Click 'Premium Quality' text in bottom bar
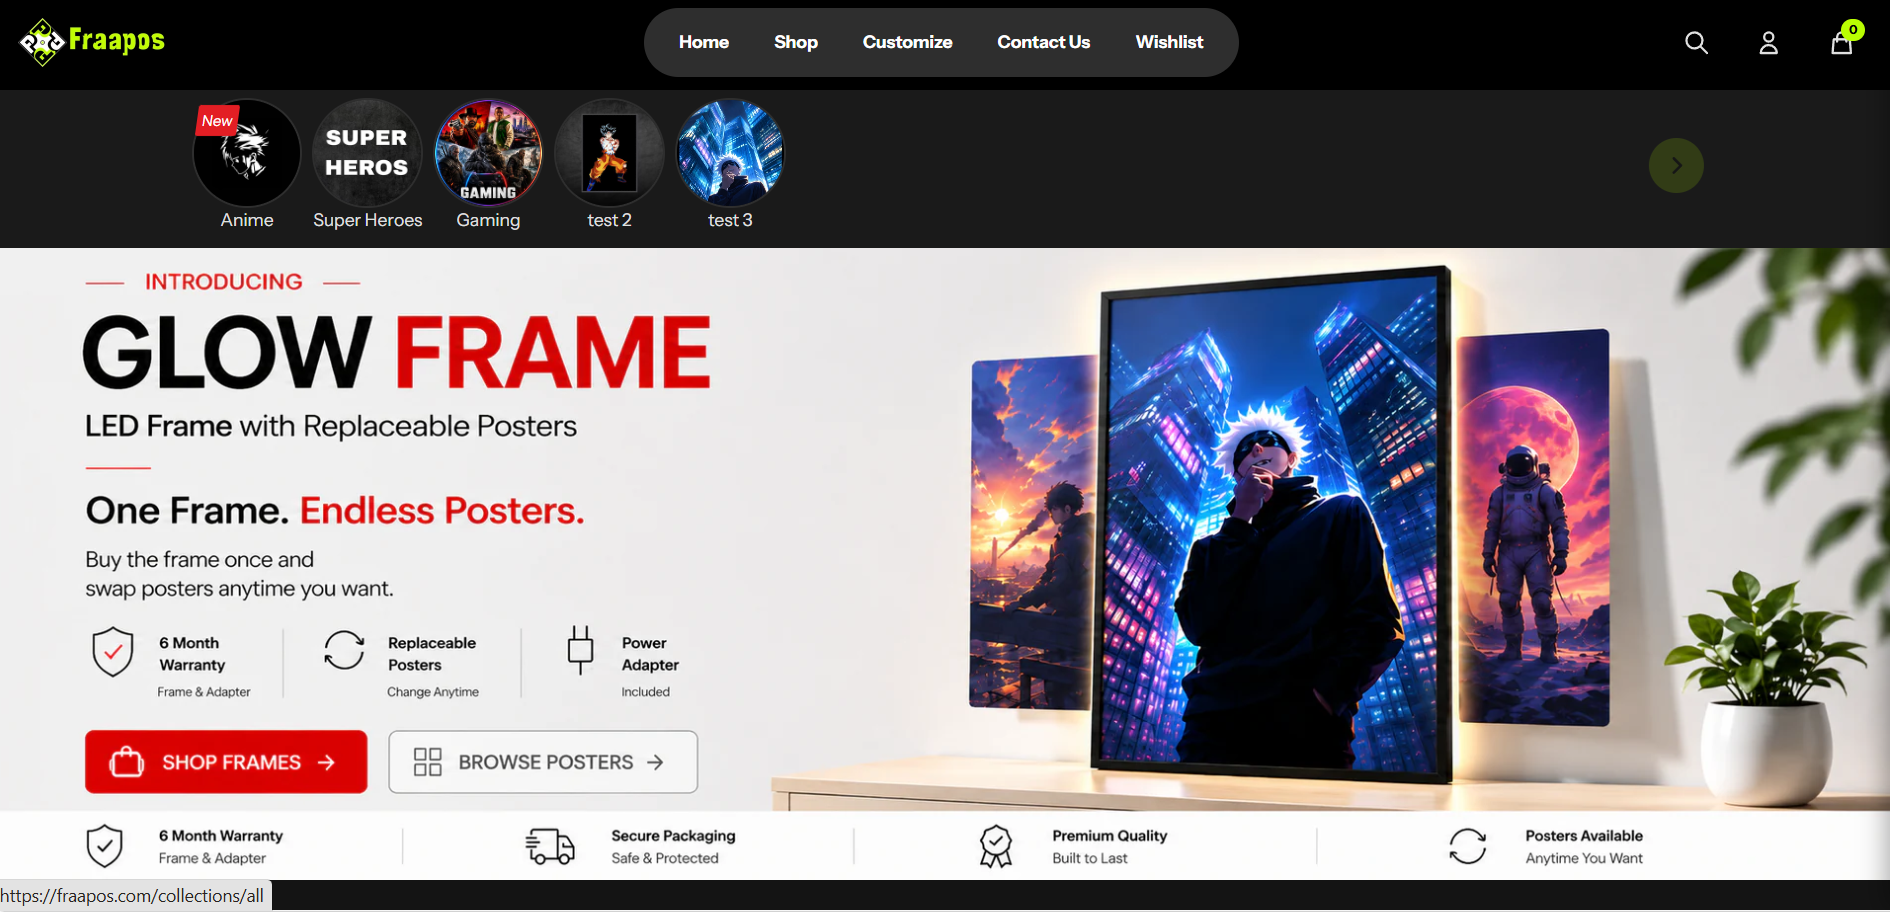 1109,836
